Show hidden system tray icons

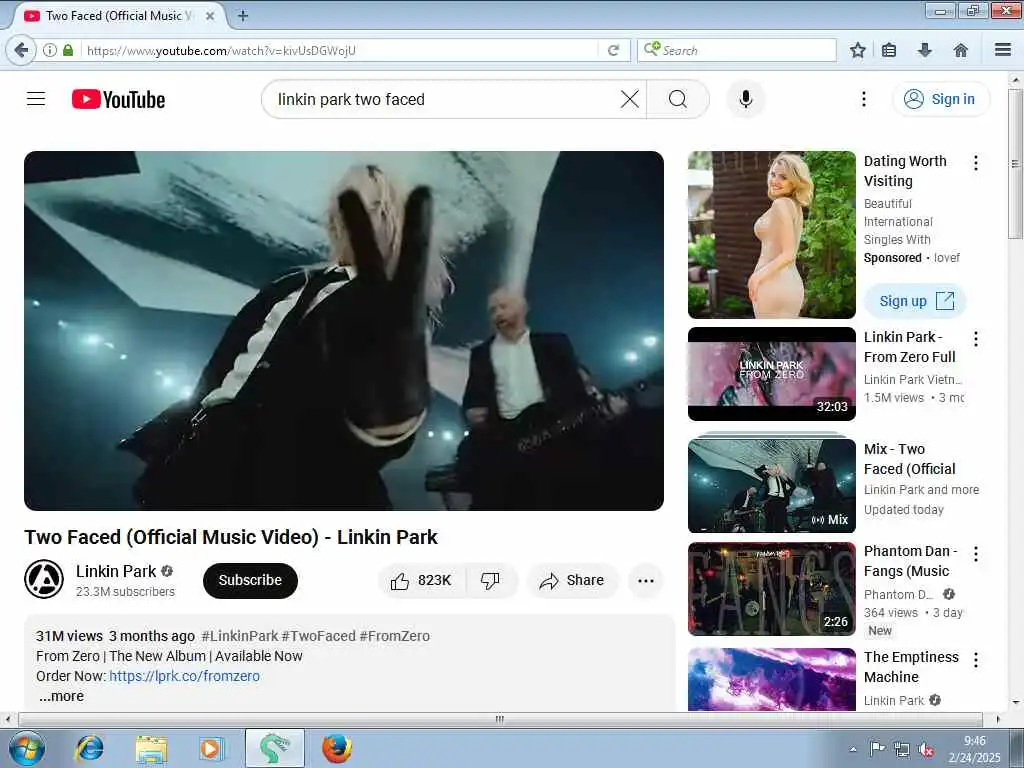[x=853, y=750]
